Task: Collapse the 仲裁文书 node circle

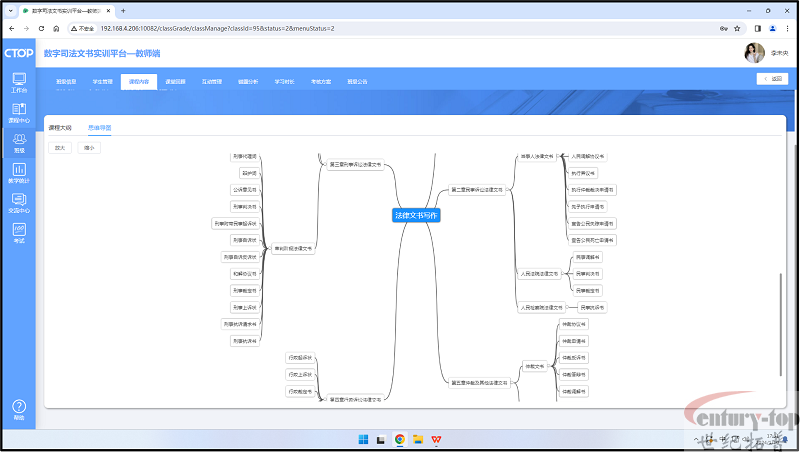Action: pyautogui.click(x=549, y=366)
